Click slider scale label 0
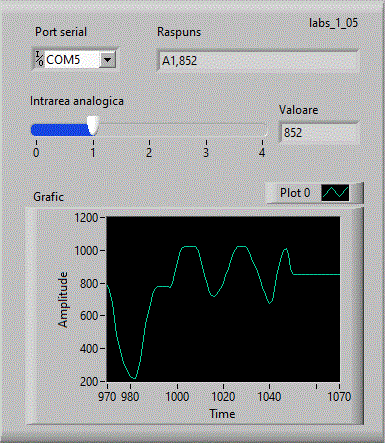 click(36, 153)
